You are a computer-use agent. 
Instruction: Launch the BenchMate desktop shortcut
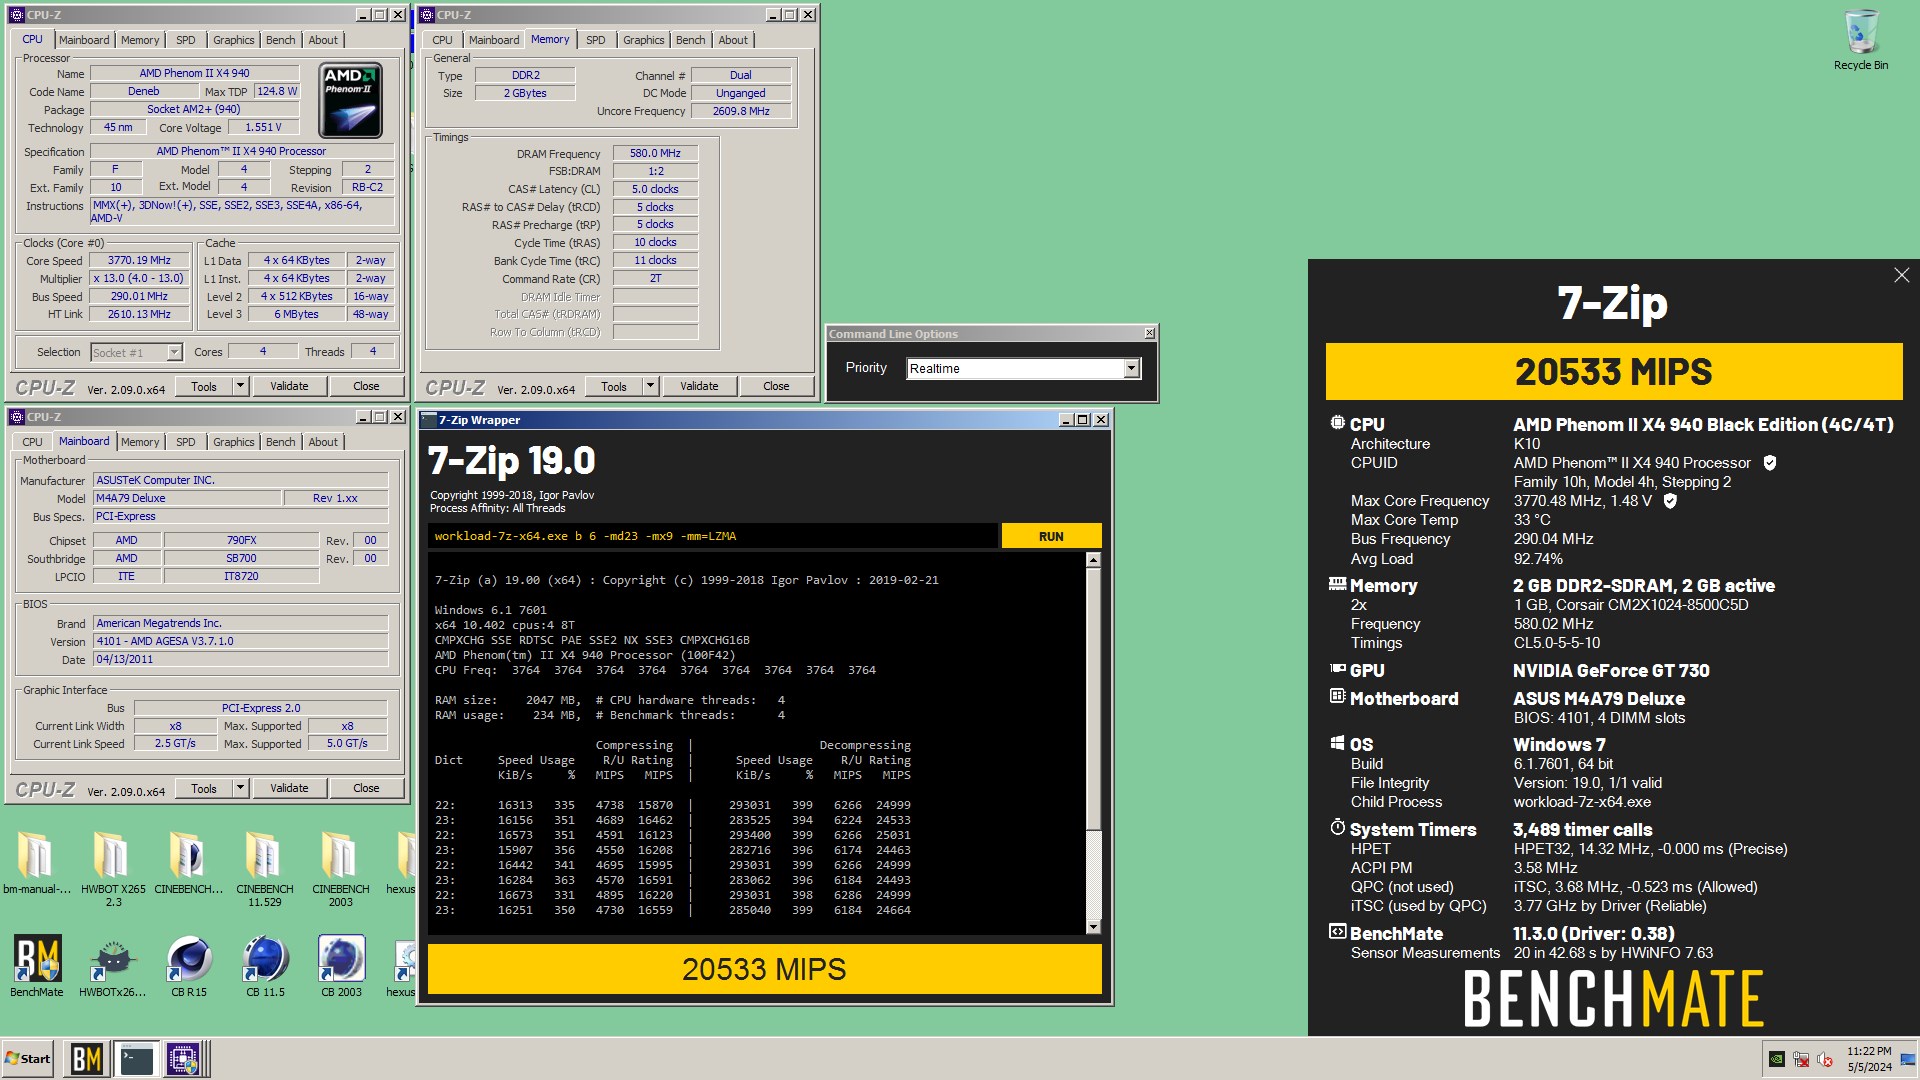tap(37, 966)
